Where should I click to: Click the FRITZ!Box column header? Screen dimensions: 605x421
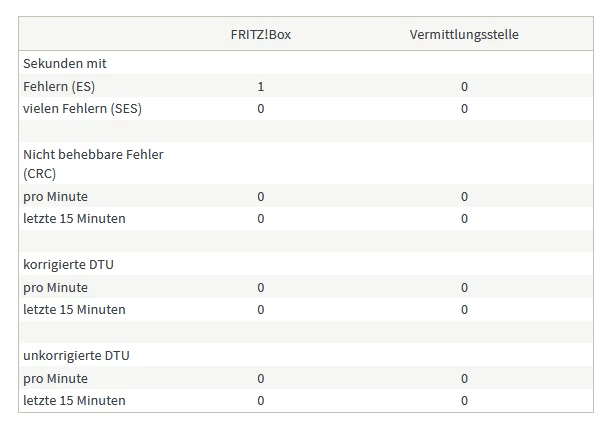coord(260,35)
